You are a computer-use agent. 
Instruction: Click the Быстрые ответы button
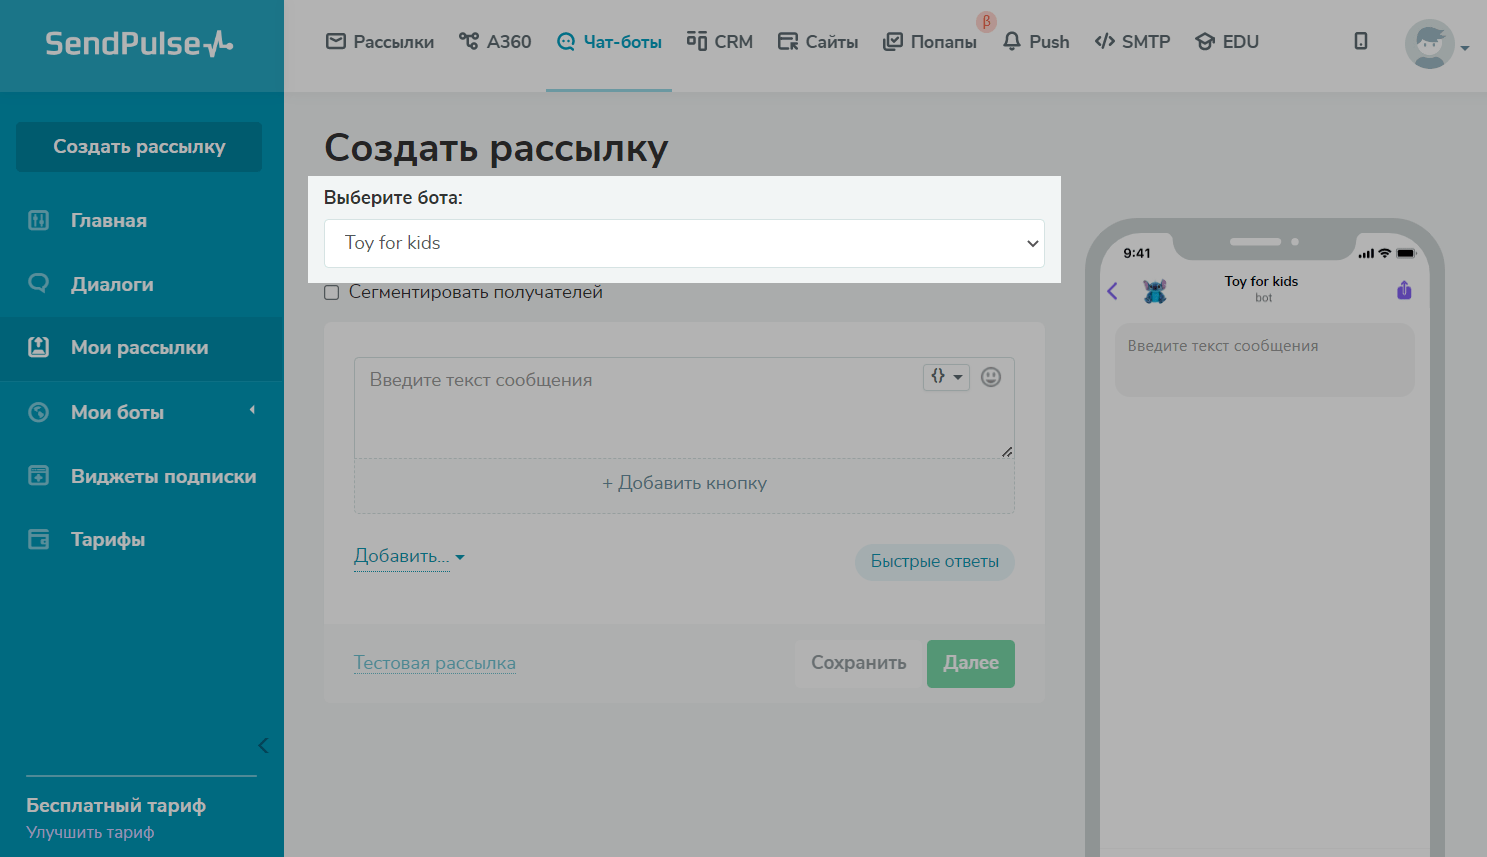[934, 562]
